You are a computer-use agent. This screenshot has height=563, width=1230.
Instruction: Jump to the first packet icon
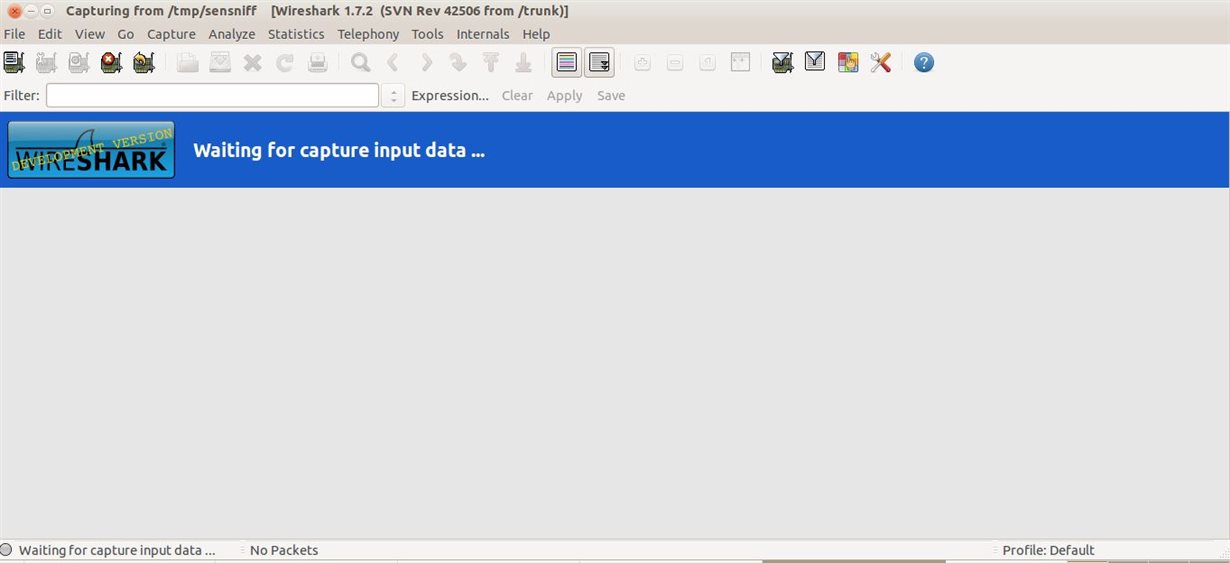pos(491,63)
